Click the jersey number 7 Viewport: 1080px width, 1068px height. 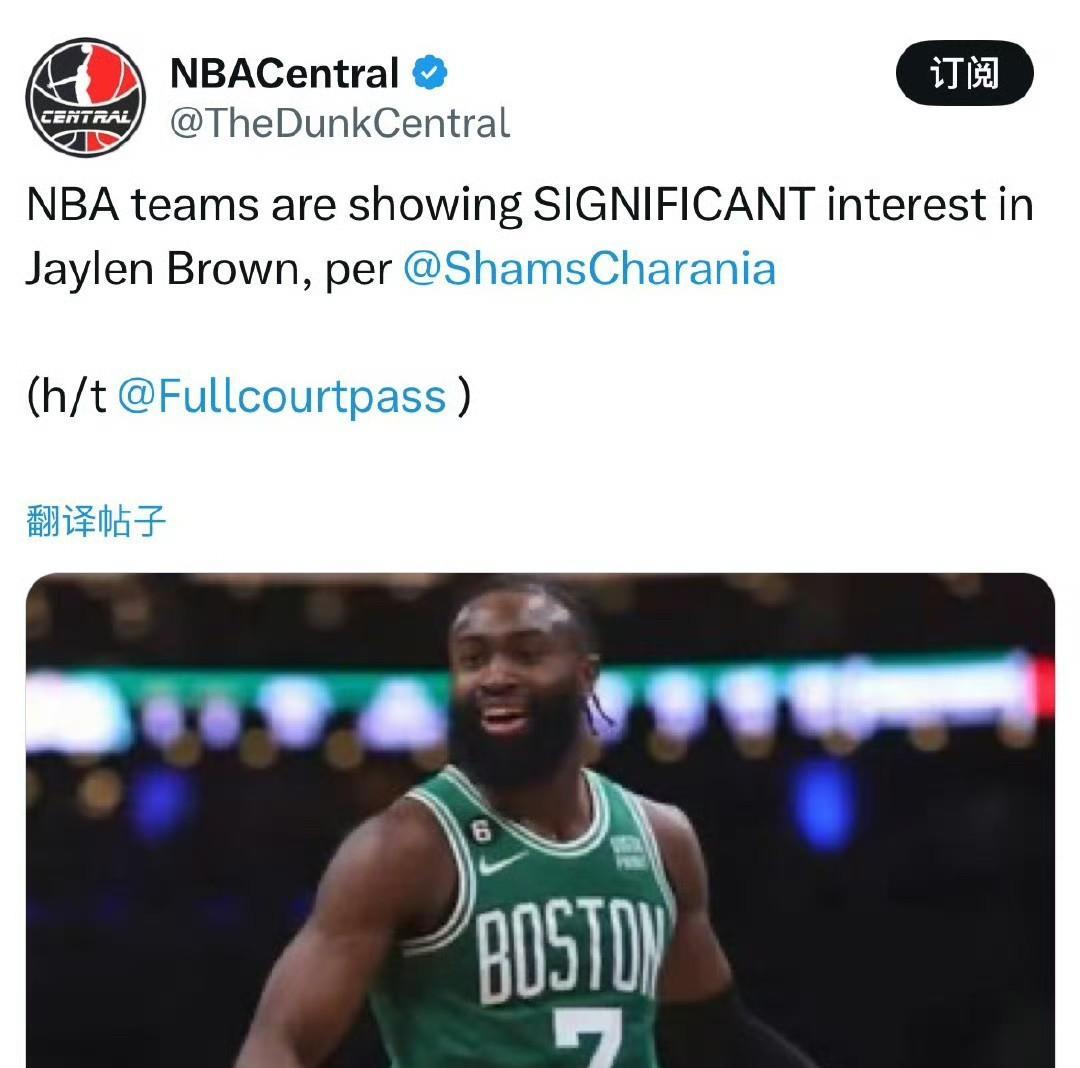coord(589,1038)
